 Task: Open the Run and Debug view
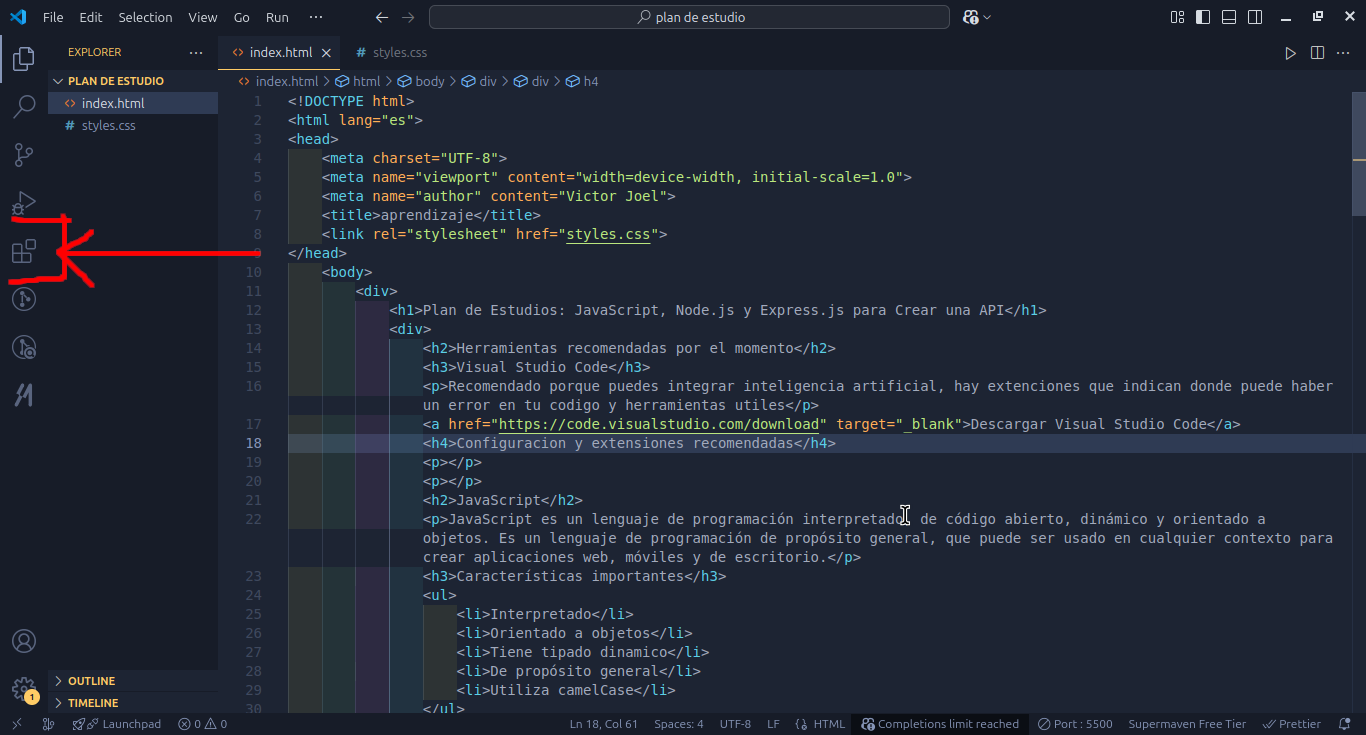(x=23, y=203)
